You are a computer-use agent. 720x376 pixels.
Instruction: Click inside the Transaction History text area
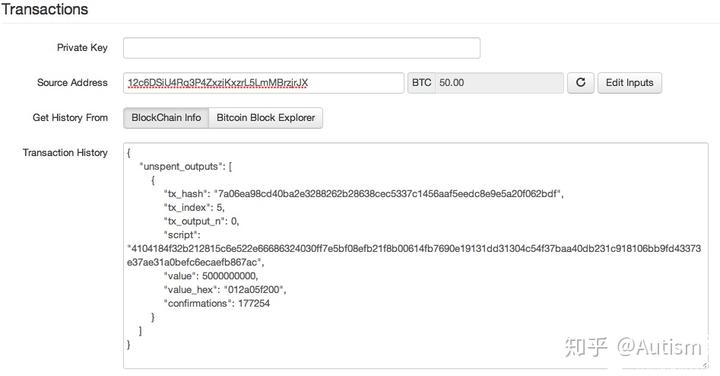pyautogui.click(x=416, y=255)
